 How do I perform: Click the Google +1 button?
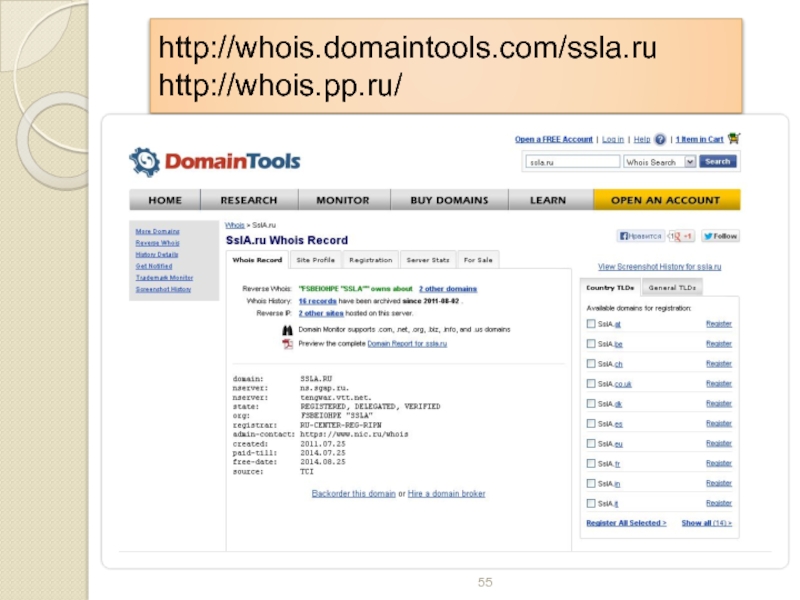pyautogui.click(x=682, y=236)
